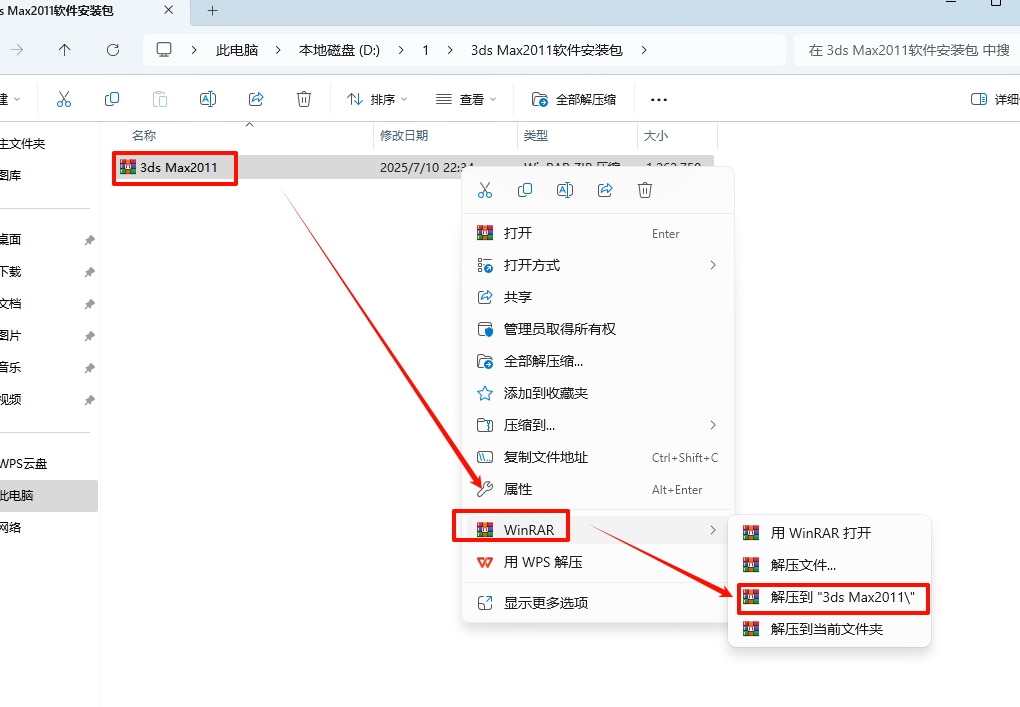This screenshot has height=707, width=1020.
Task: Click the search box for this folder
Action: pos(905,49)
